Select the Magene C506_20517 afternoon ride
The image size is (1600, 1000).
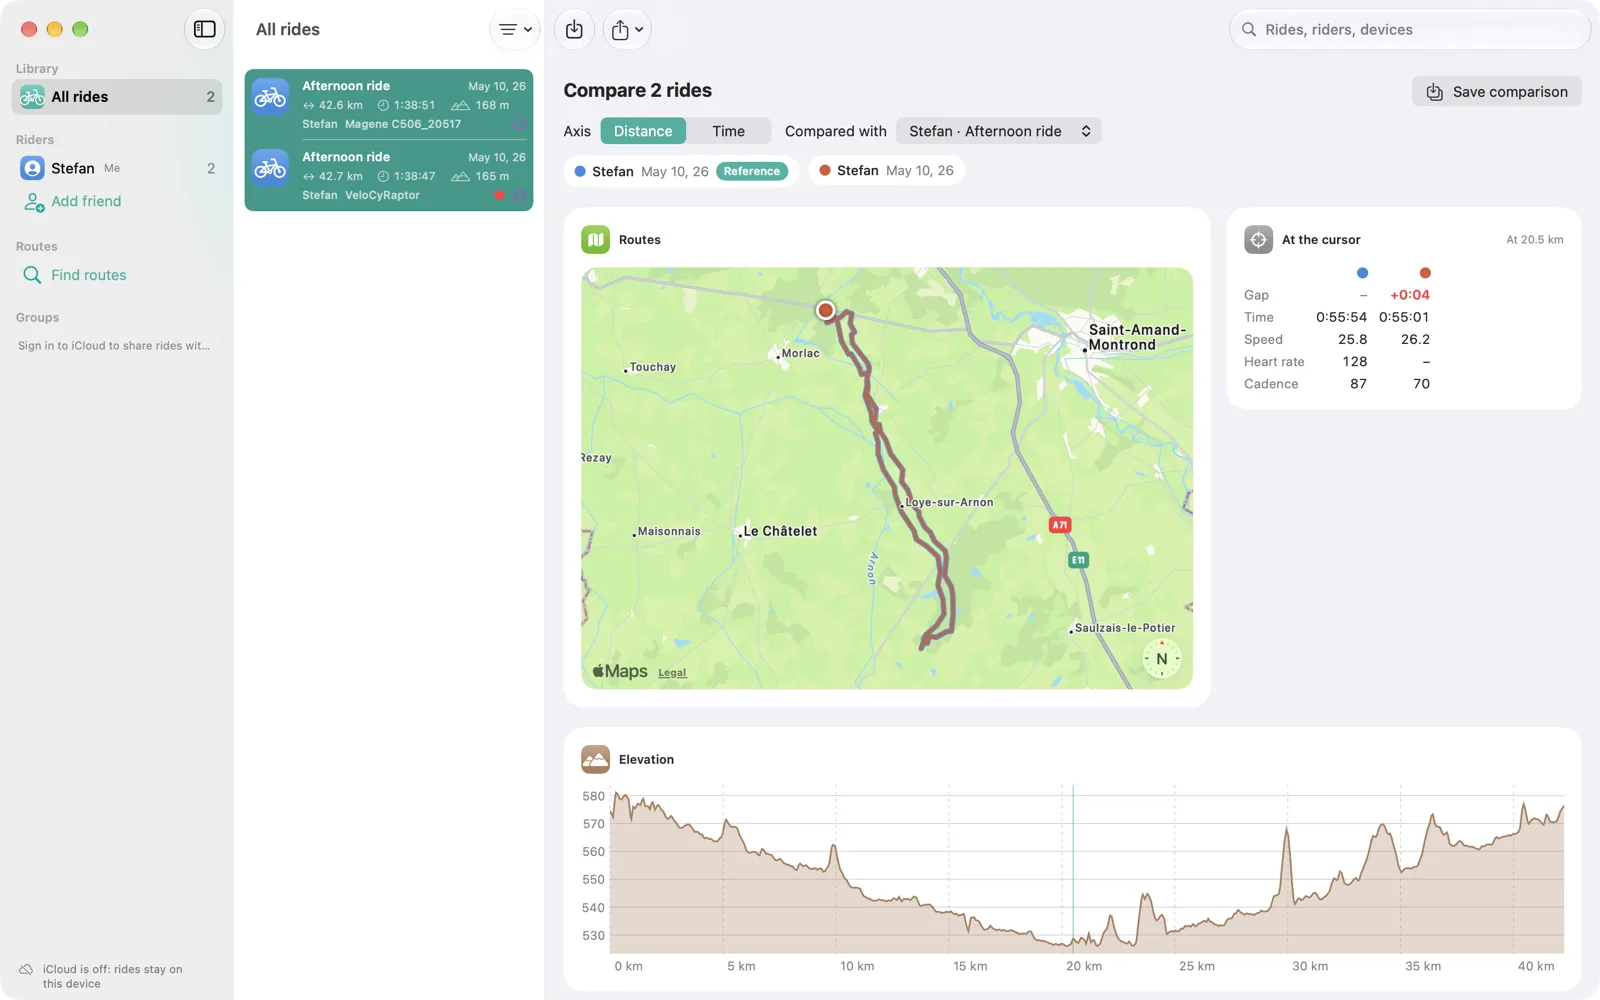click(x=389, y=105)
